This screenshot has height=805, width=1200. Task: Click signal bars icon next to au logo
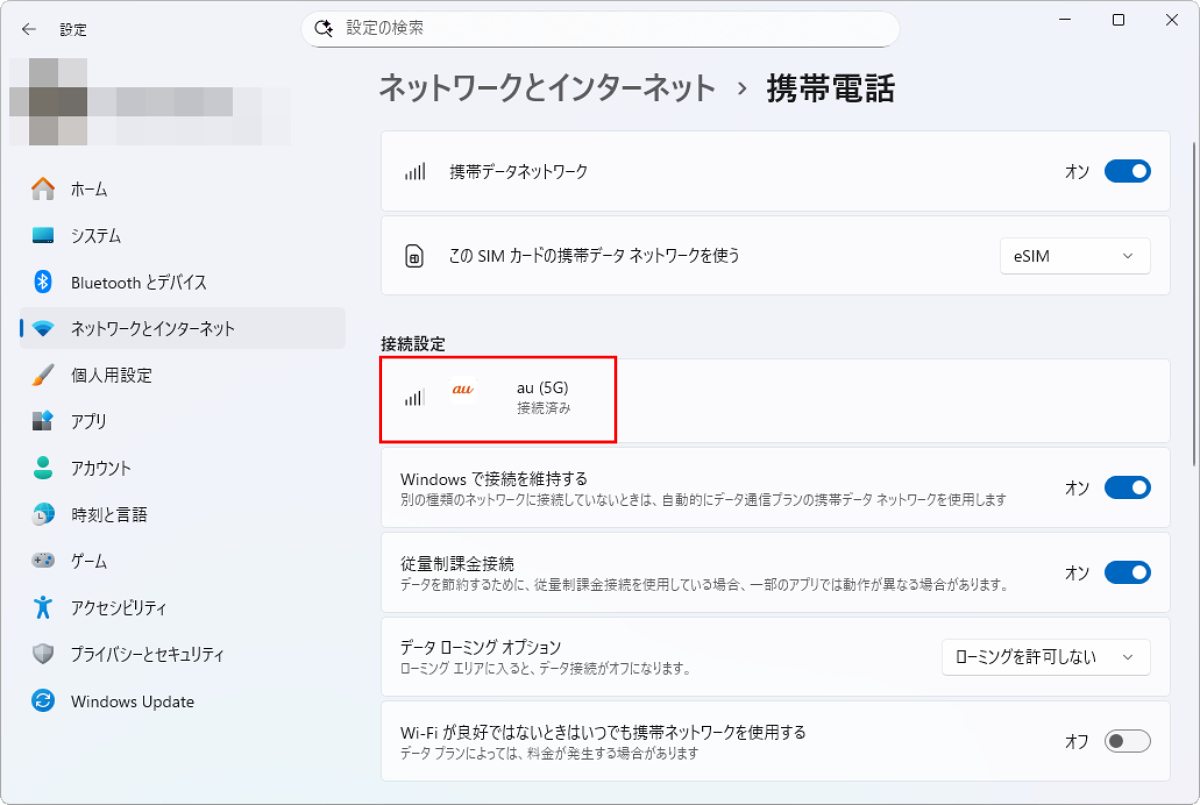pyautogui.click(x=414, y=397)
